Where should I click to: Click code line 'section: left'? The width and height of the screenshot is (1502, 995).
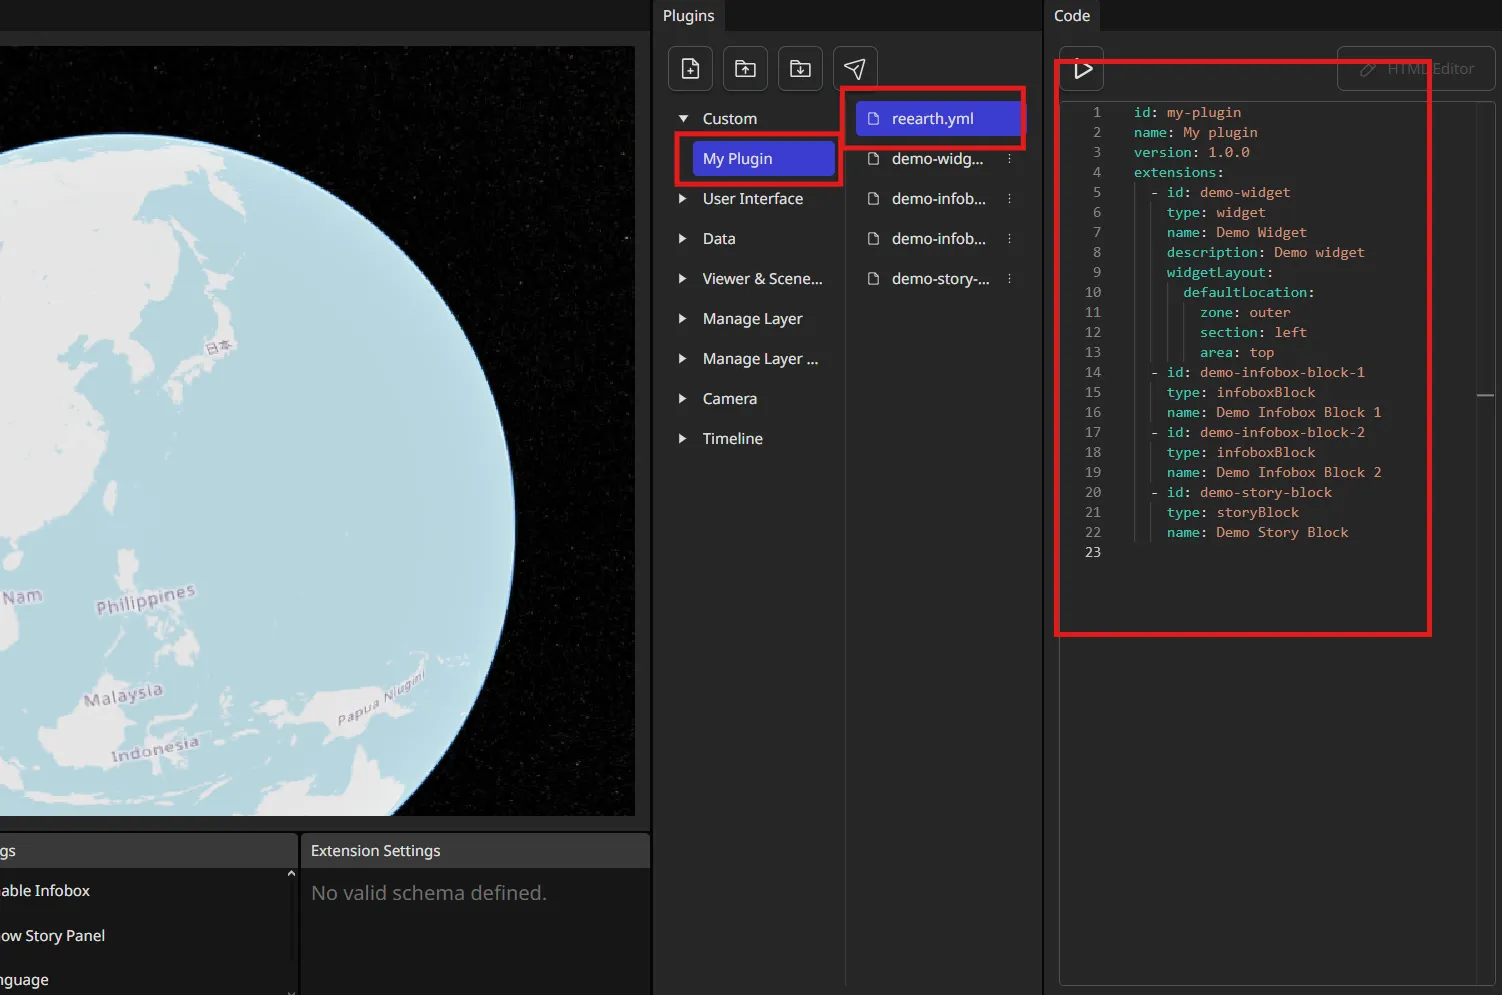click(1253, 332)
